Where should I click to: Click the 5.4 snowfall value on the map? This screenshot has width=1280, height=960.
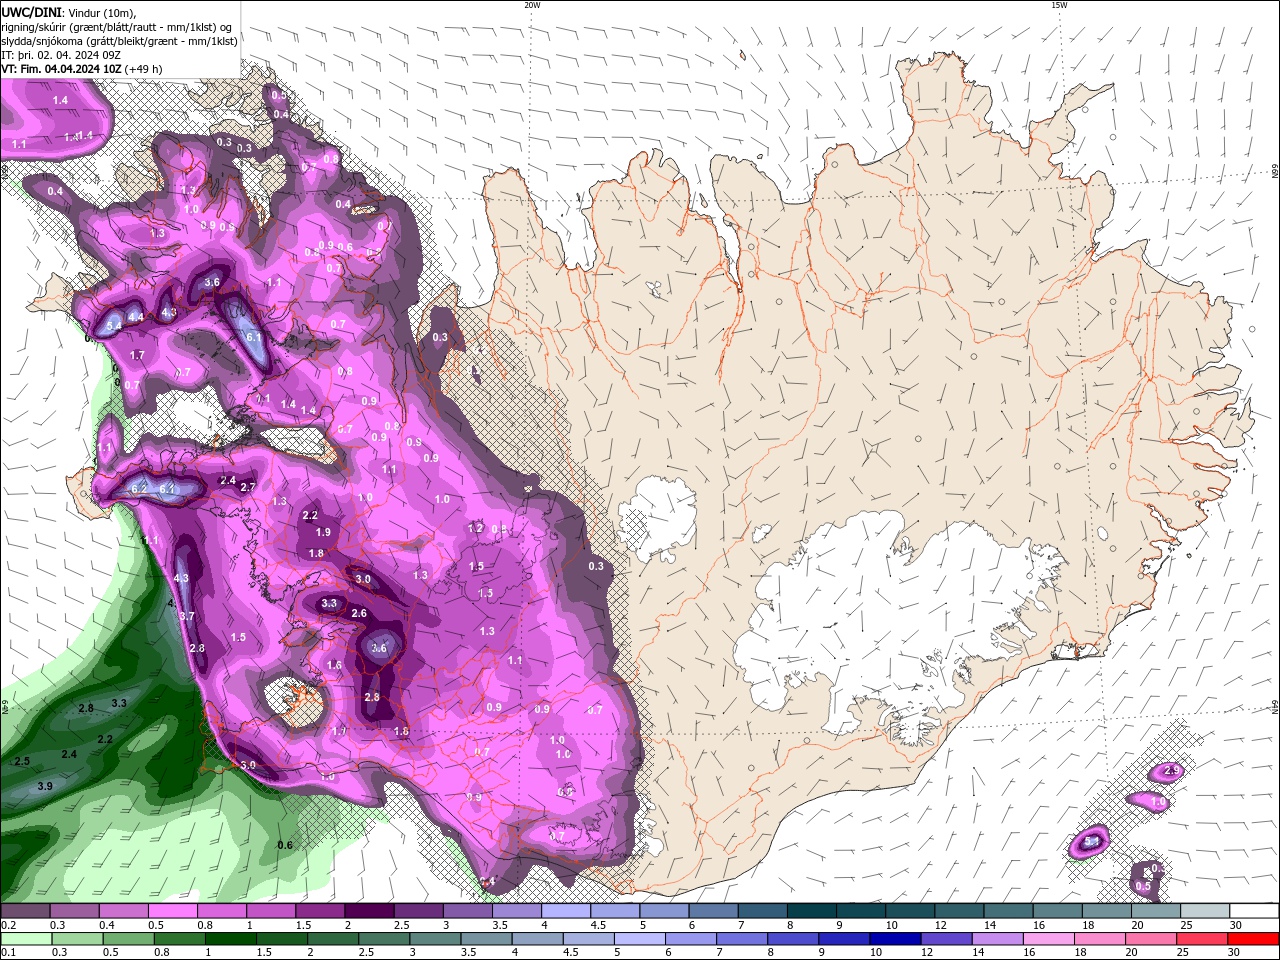[x=113, y=326]
